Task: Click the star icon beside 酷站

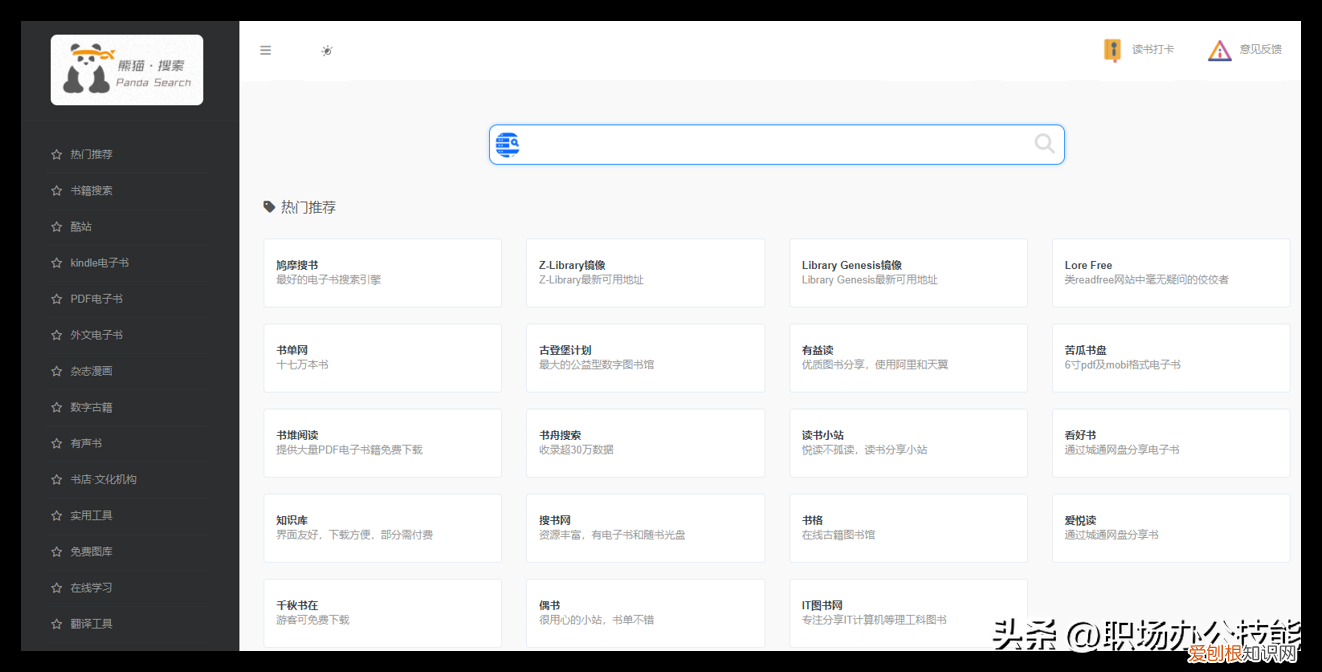Action: coord(56,226)
